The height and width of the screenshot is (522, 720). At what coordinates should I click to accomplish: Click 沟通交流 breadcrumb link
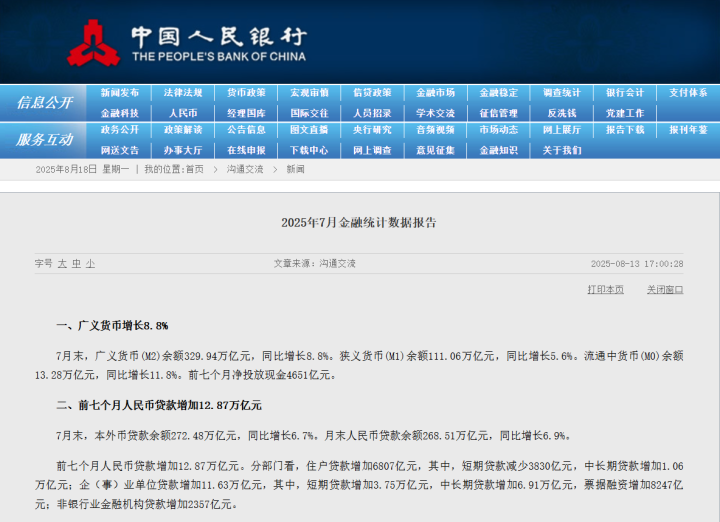[x=245, y=169]
